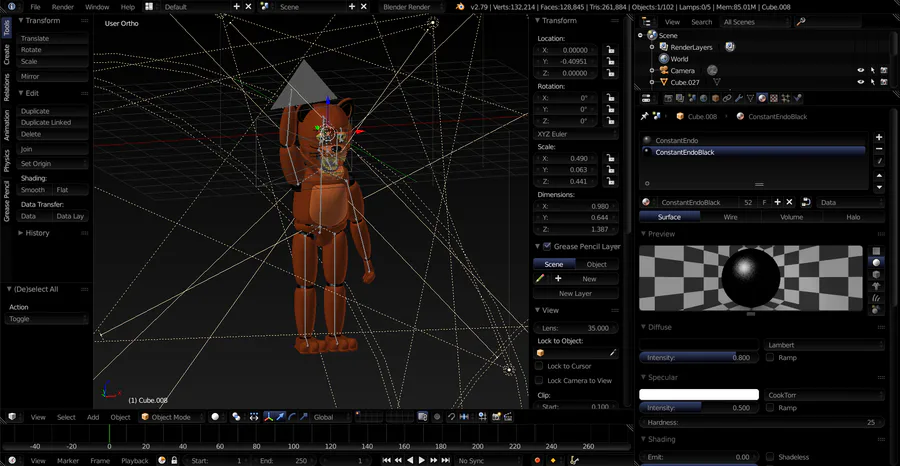Switch to the Halo material type tab

coord(853,217)
